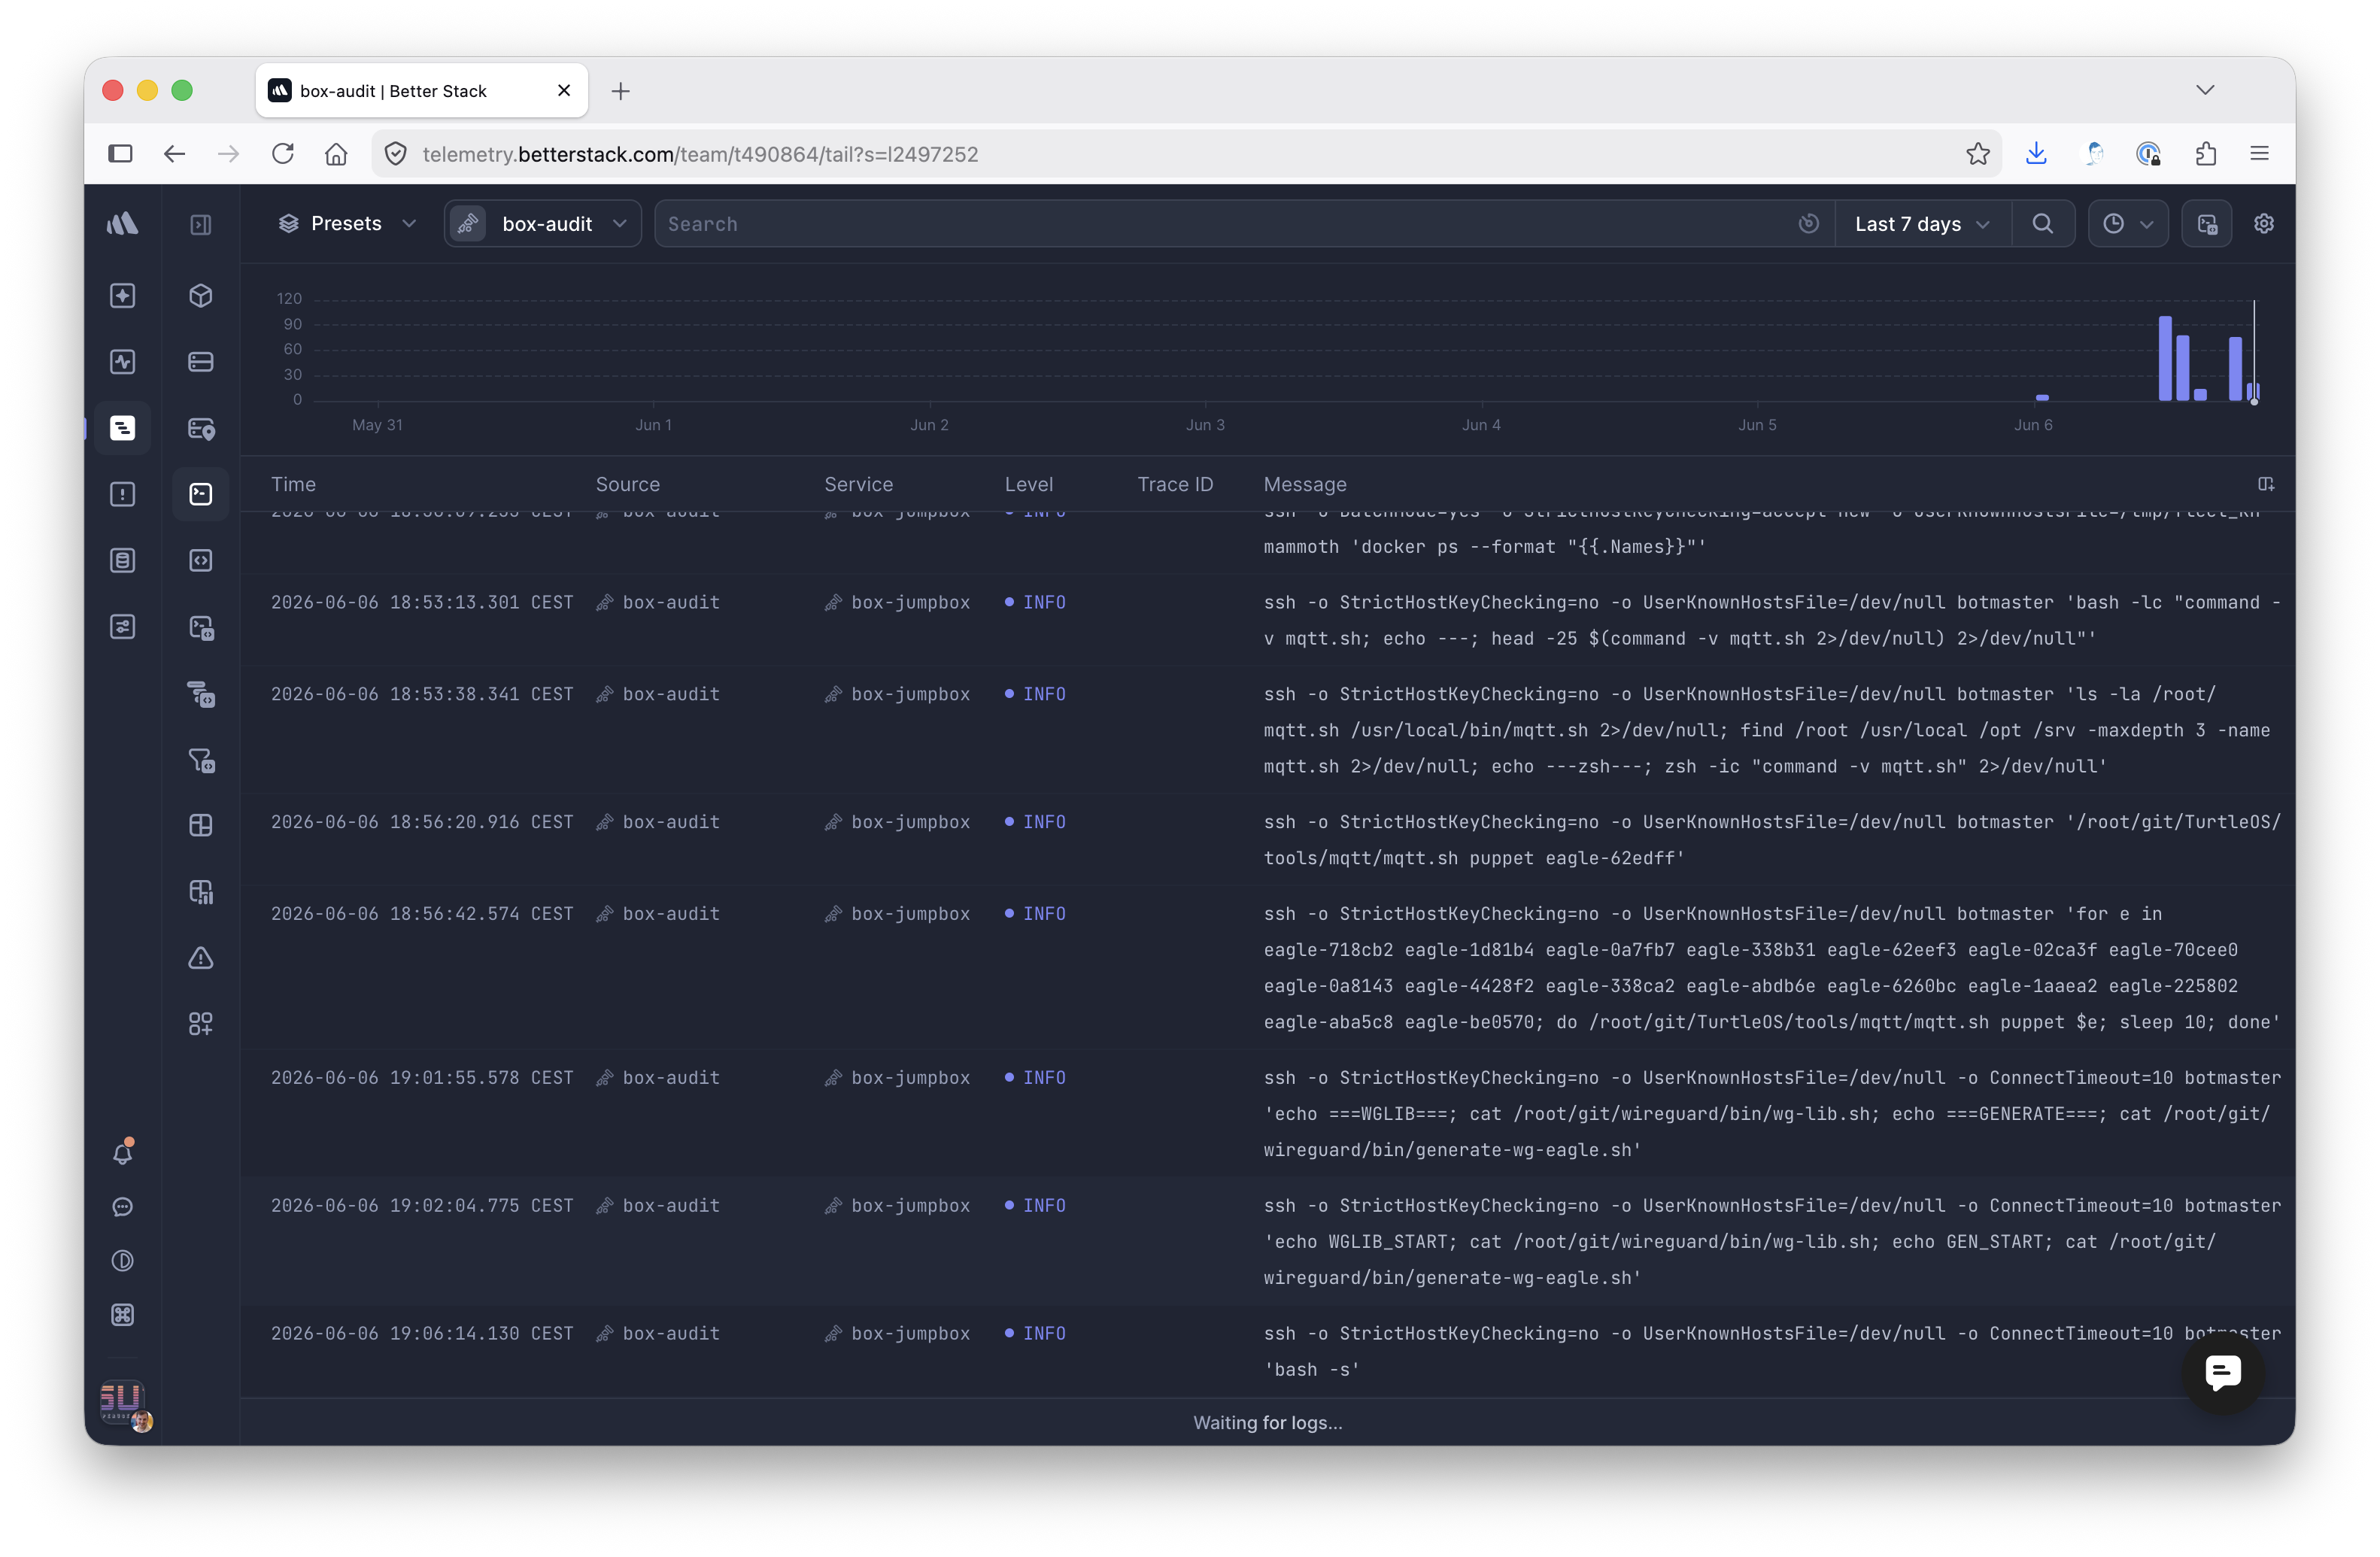Select the 18:53:13.301 log timestamp
2380x1557 pixels.
421,602
